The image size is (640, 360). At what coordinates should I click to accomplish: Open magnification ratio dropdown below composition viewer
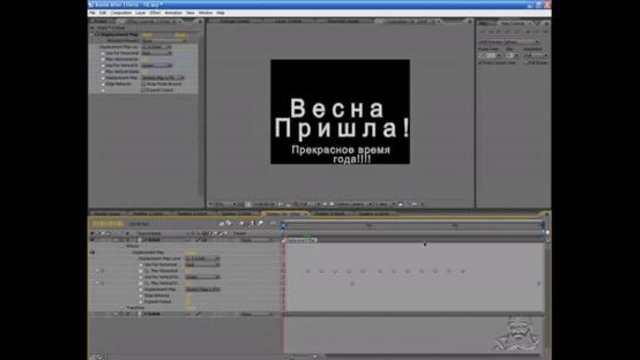tap(223, 204)
